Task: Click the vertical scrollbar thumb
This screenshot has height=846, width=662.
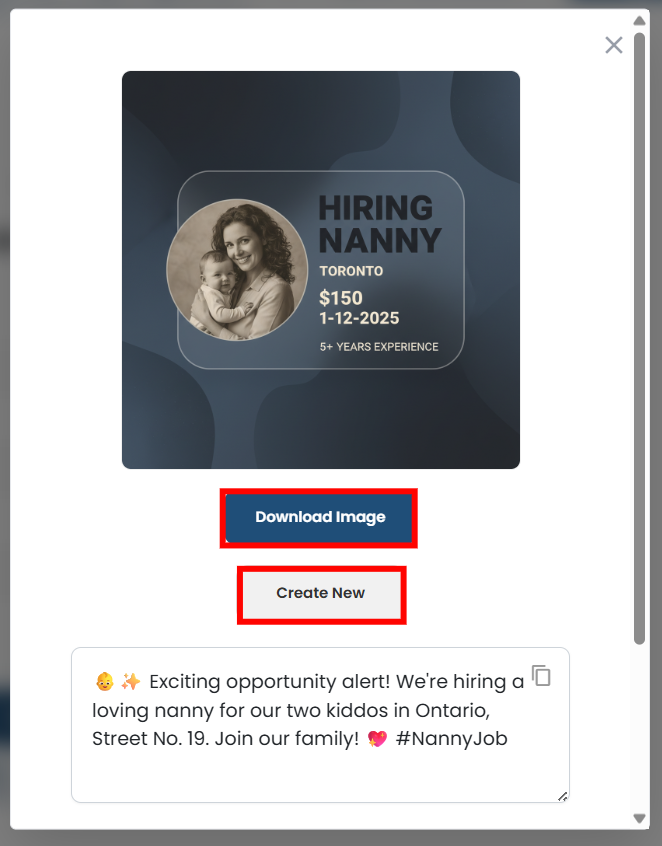Action: click(x=639, y=338)
